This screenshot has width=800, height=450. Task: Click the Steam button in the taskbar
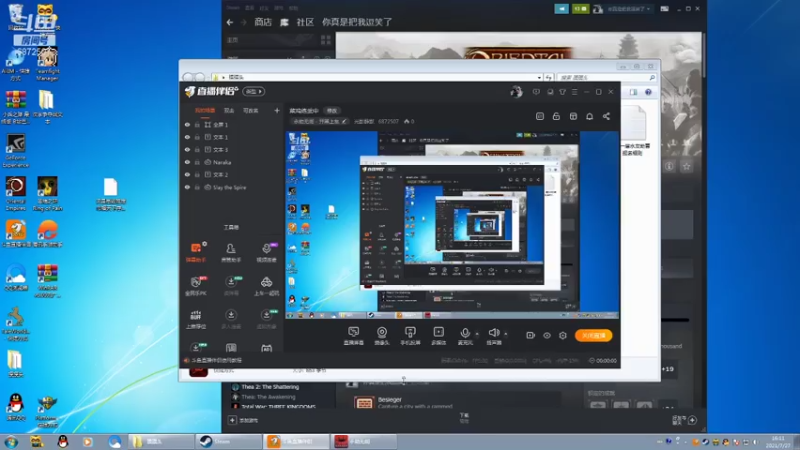pos(229,441)
